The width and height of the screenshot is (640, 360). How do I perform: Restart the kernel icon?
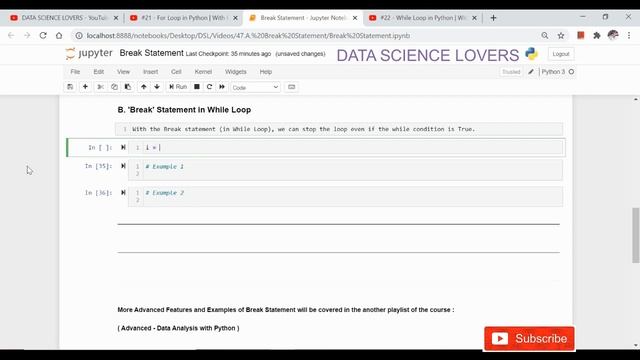pyautogui.click(x=209, y=87)
